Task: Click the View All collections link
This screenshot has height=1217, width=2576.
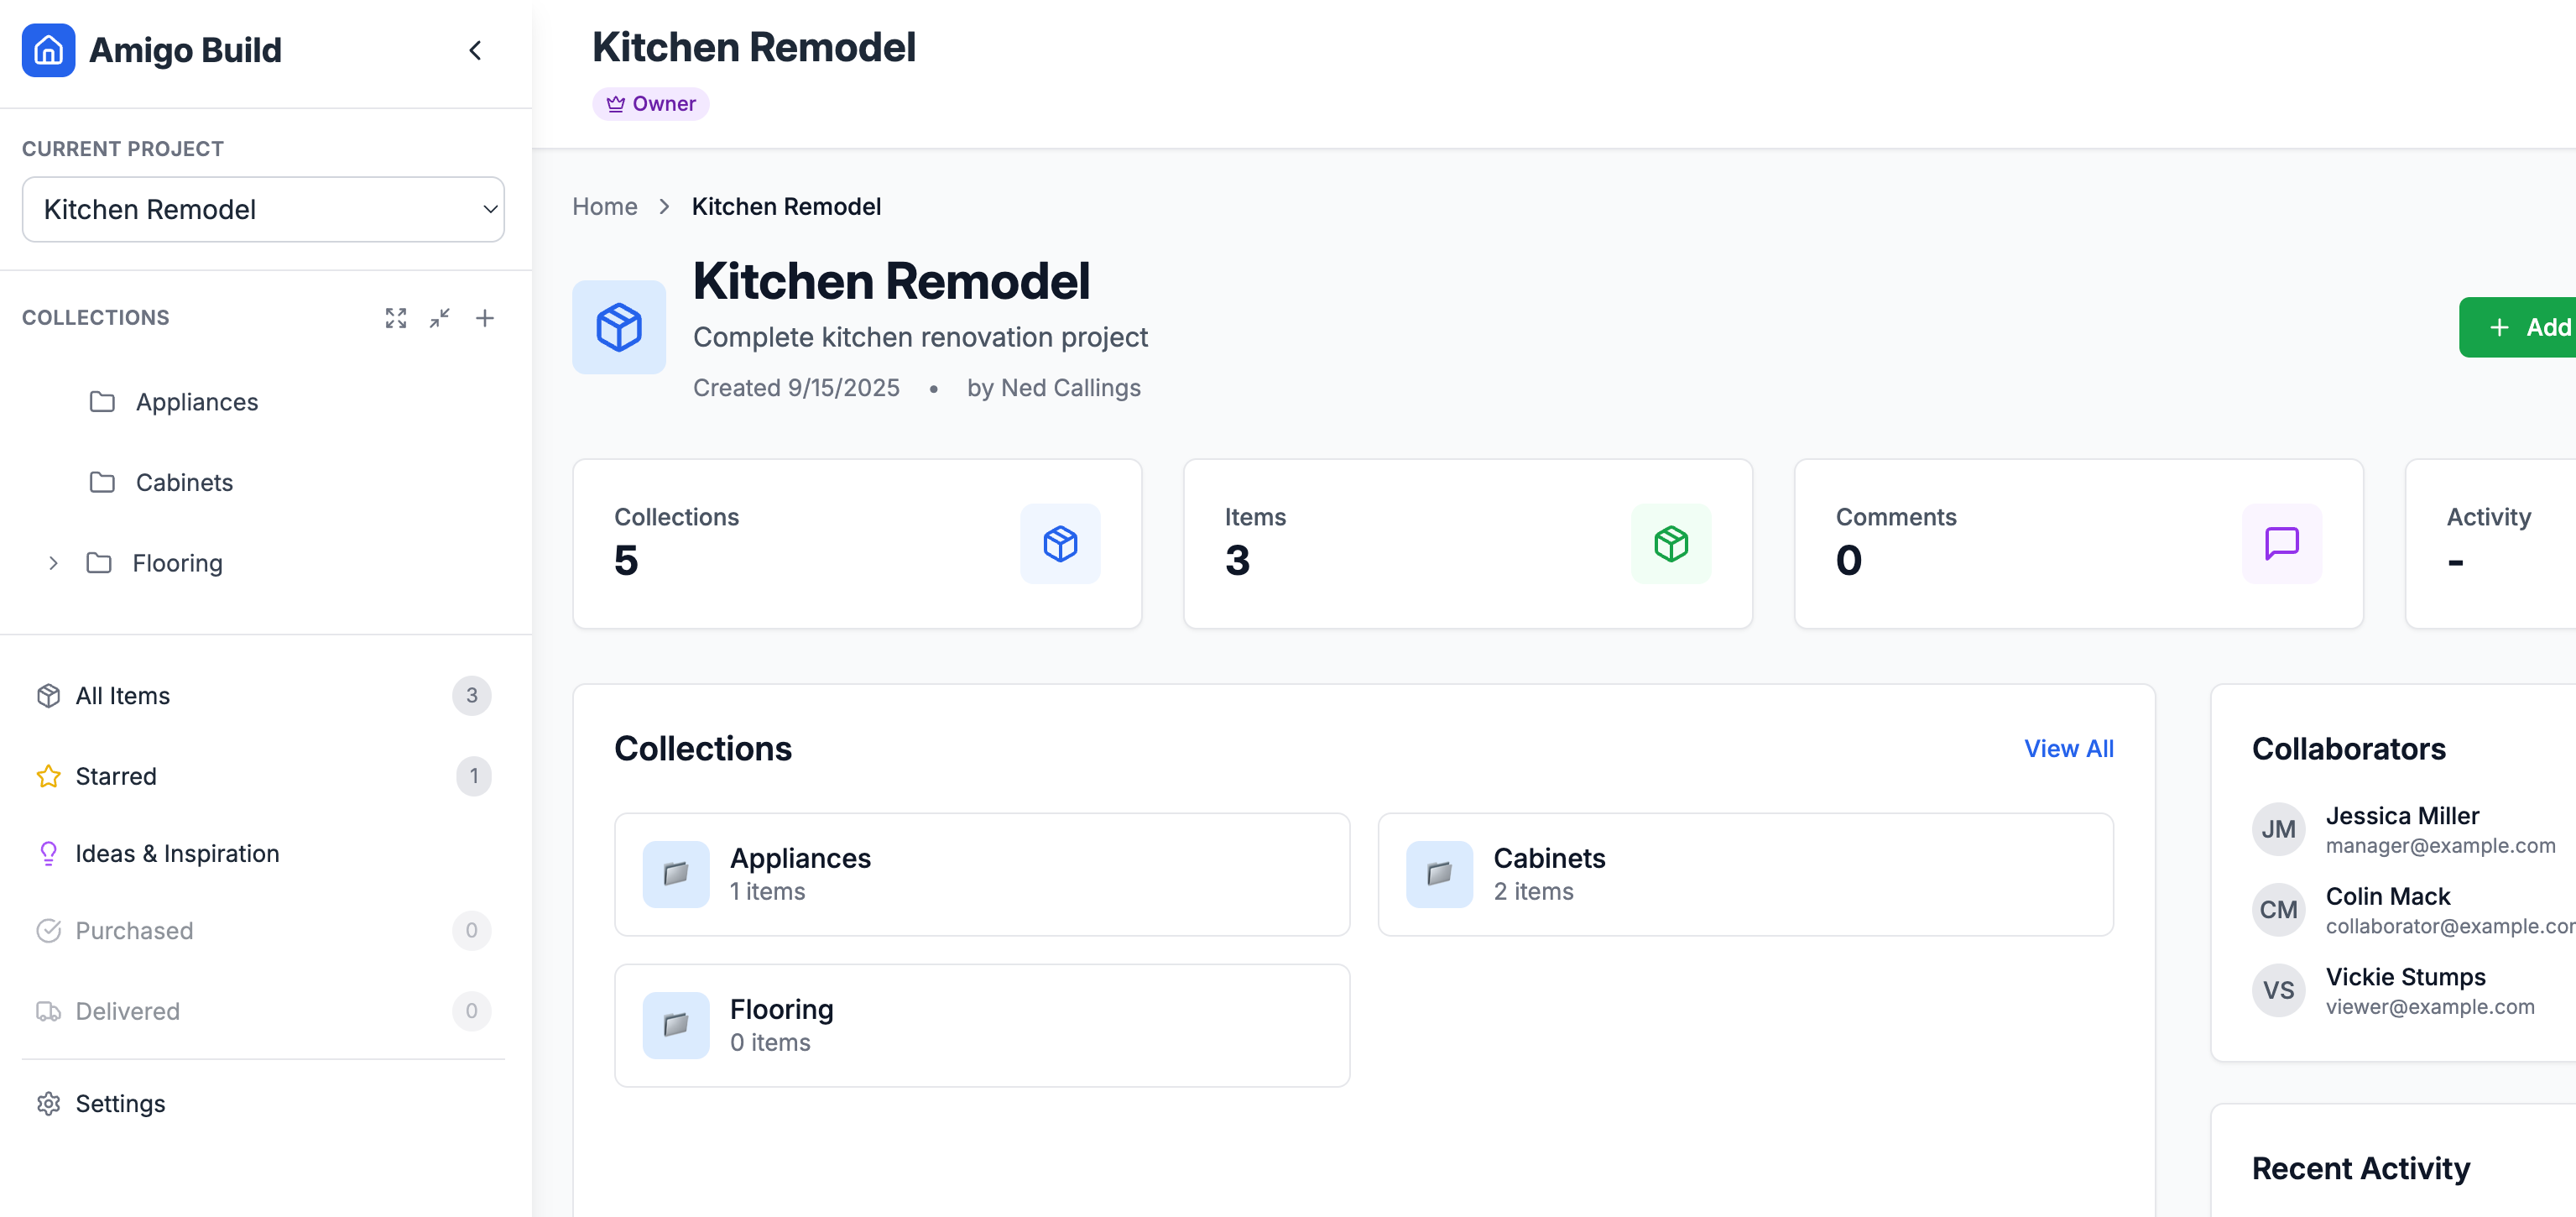Action: tap(2068, 749)
